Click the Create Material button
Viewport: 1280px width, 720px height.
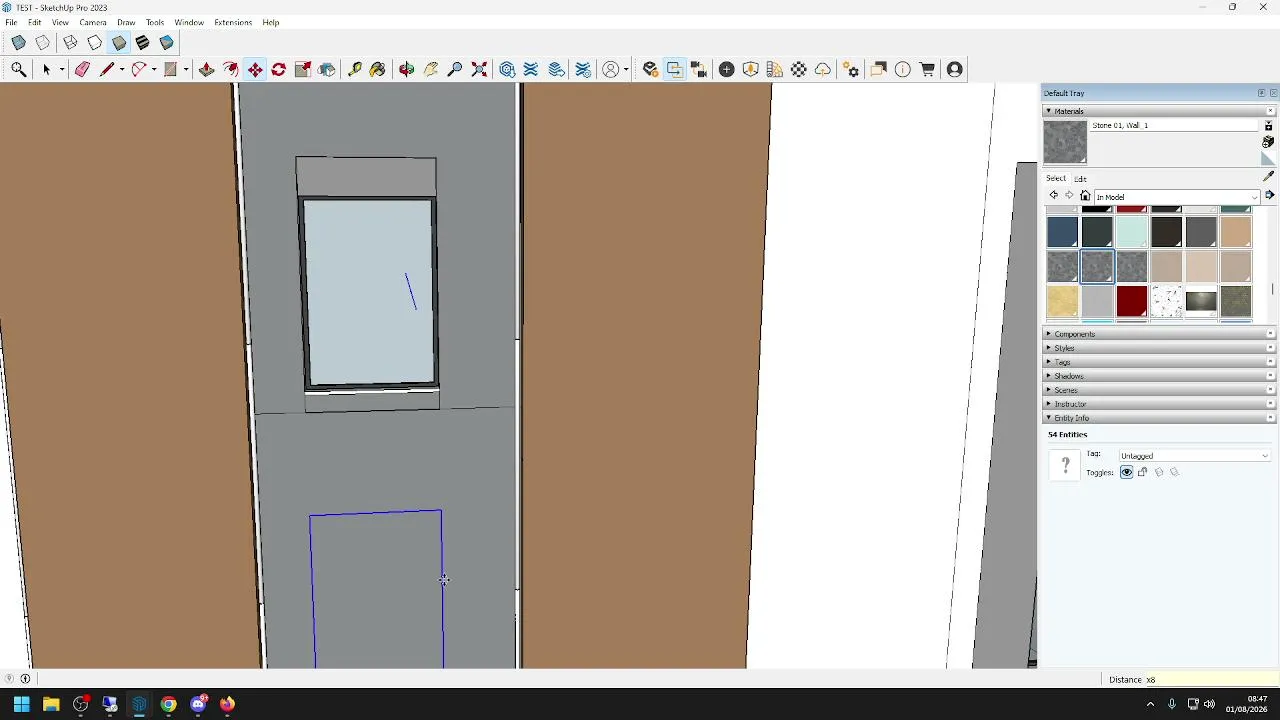click(1268, 142)
